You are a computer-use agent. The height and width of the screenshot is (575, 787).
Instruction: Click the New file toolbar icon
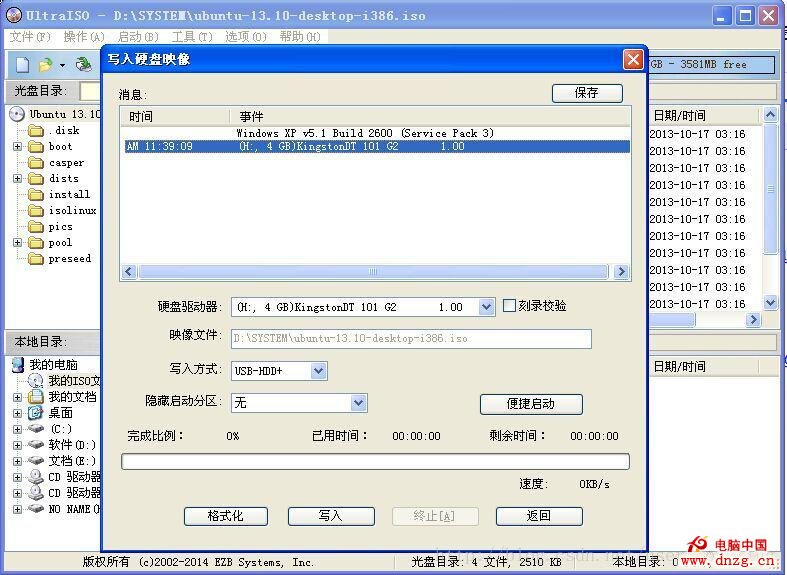click(x=22, y=64)
